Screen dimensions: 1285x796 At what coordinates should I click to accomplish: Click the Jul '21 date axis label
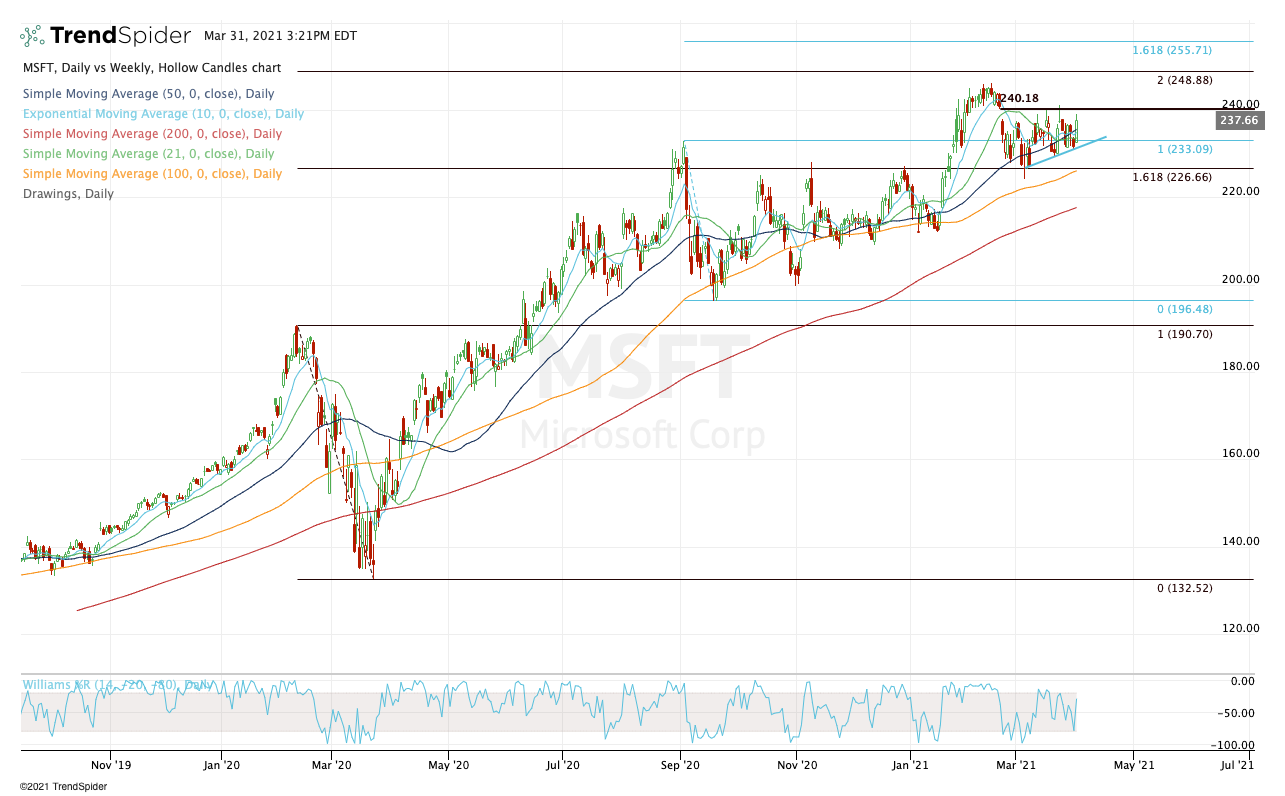[x=1238, y=765]
